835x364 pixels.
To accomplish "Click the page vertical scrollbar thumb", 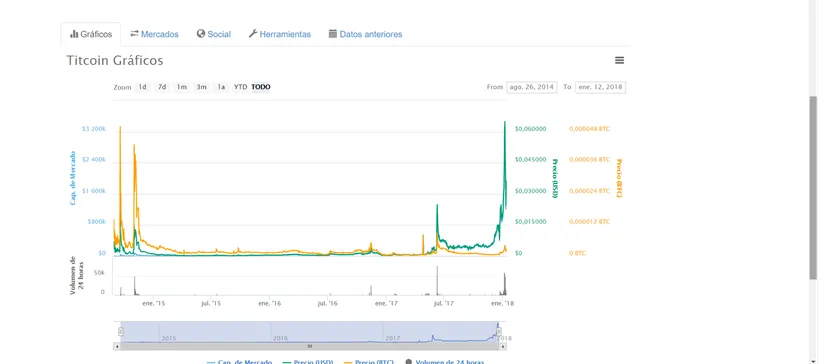I will click(813, 187).
